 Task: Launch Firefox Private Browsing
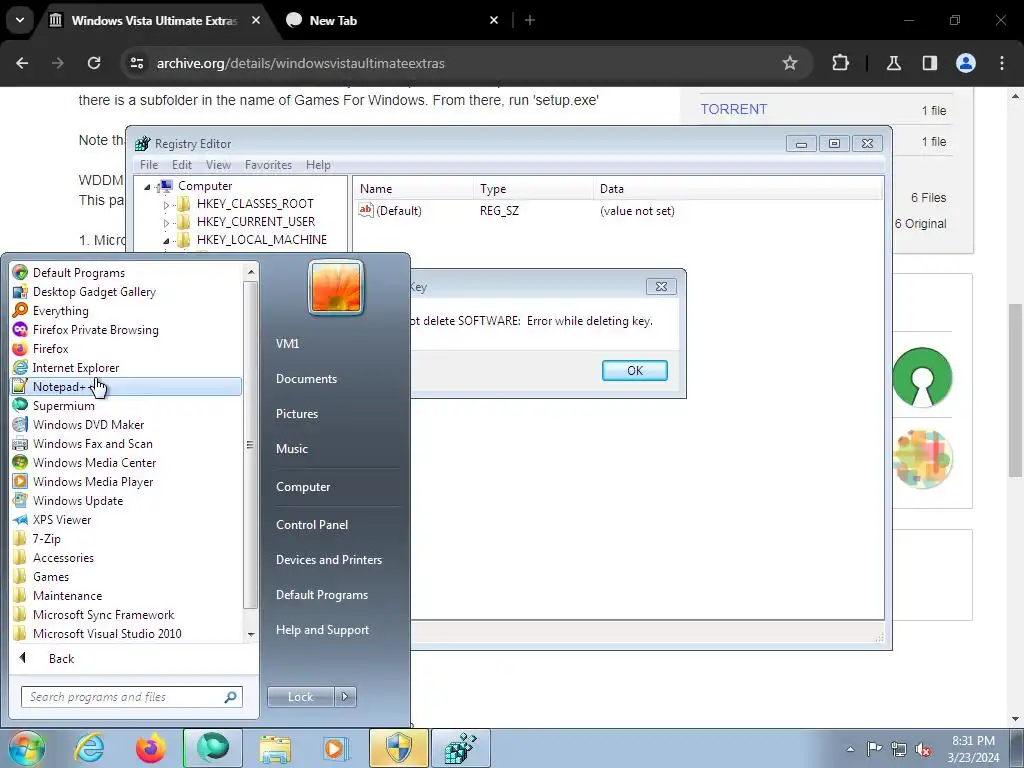coord(95,330)
